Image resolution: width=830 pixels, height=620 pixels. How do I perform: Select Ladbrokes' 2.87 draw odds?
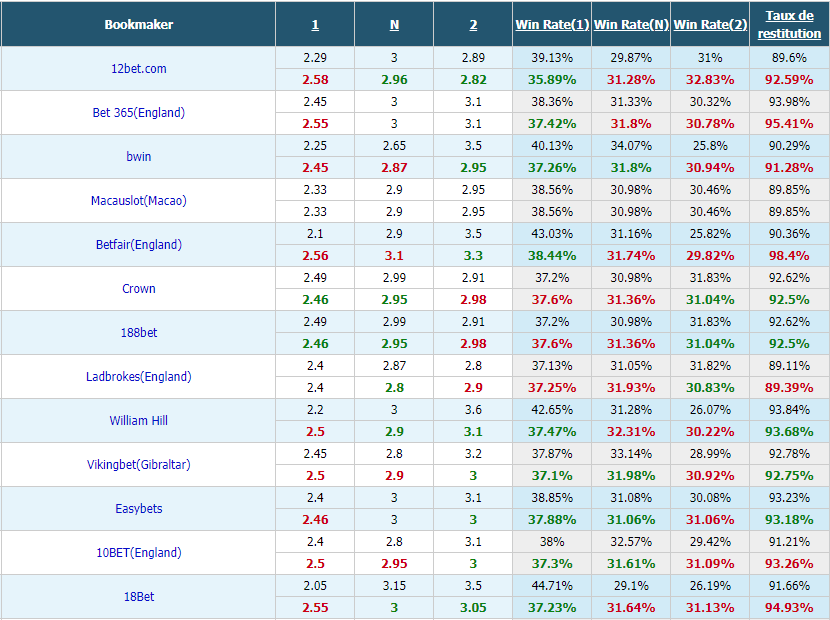[x=394, y=365]
